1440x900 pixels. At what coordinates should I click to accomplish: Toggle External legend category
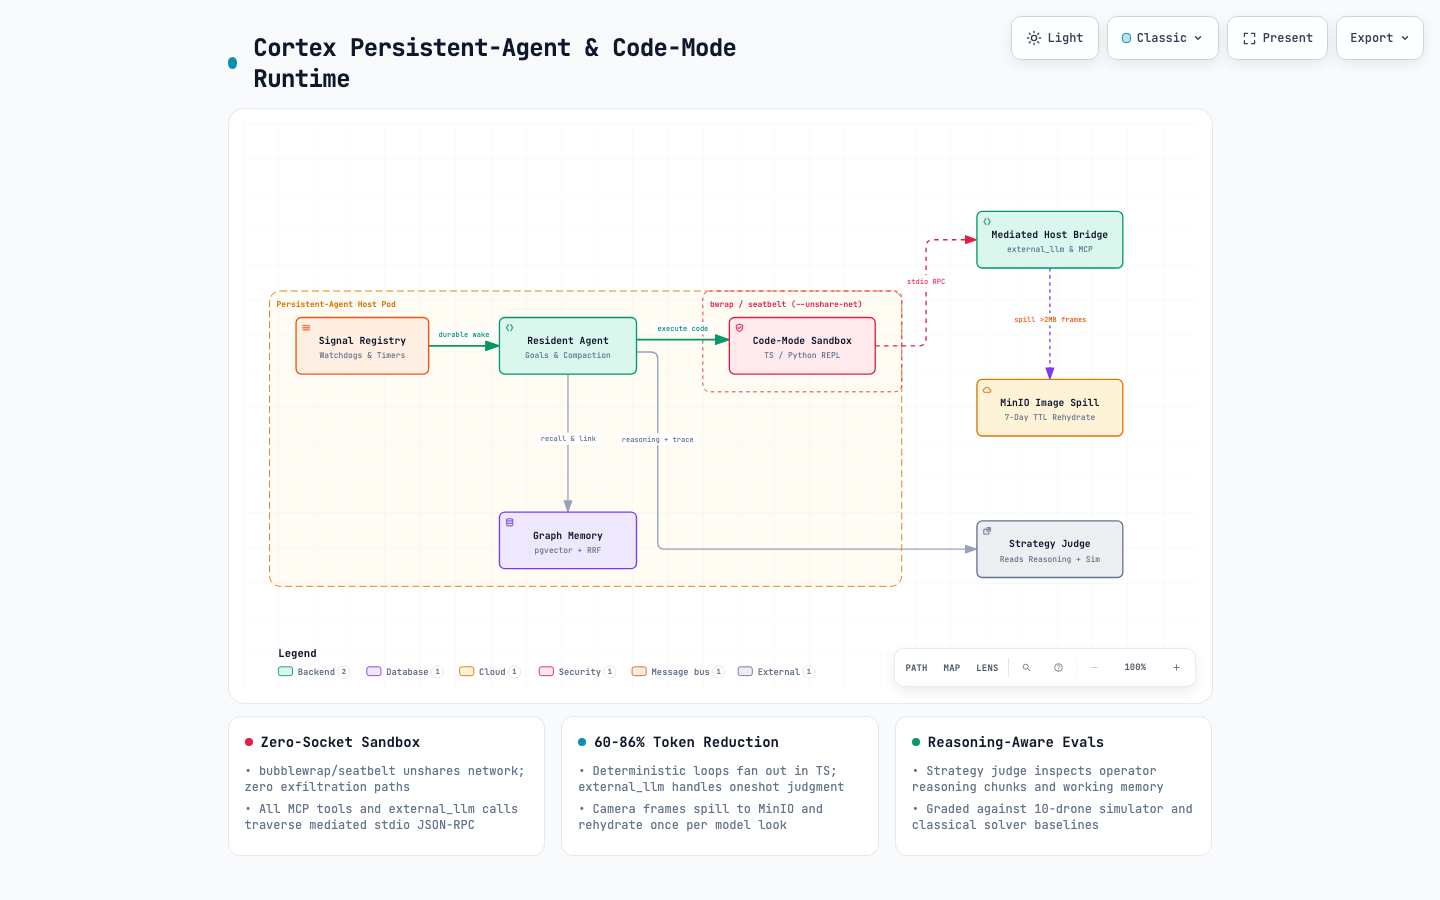point(776,672)
